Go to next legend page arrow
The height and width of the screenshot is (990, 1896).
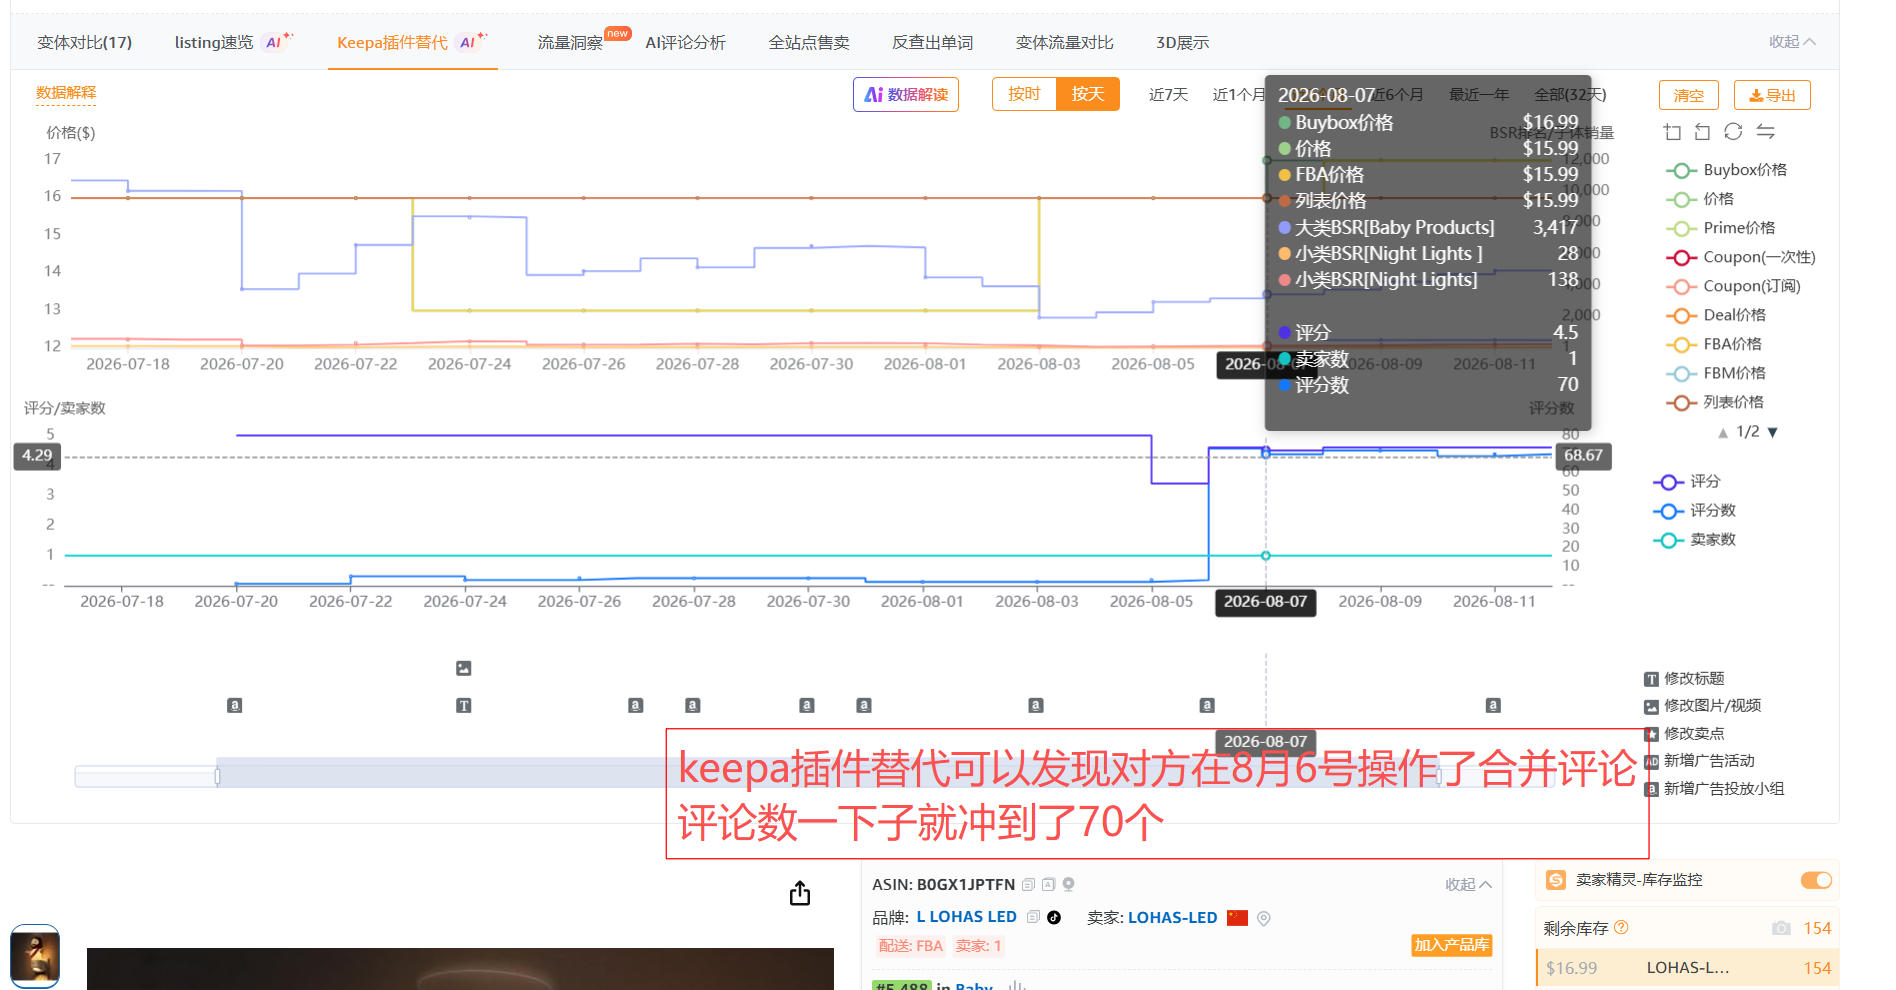[1773, 433]
